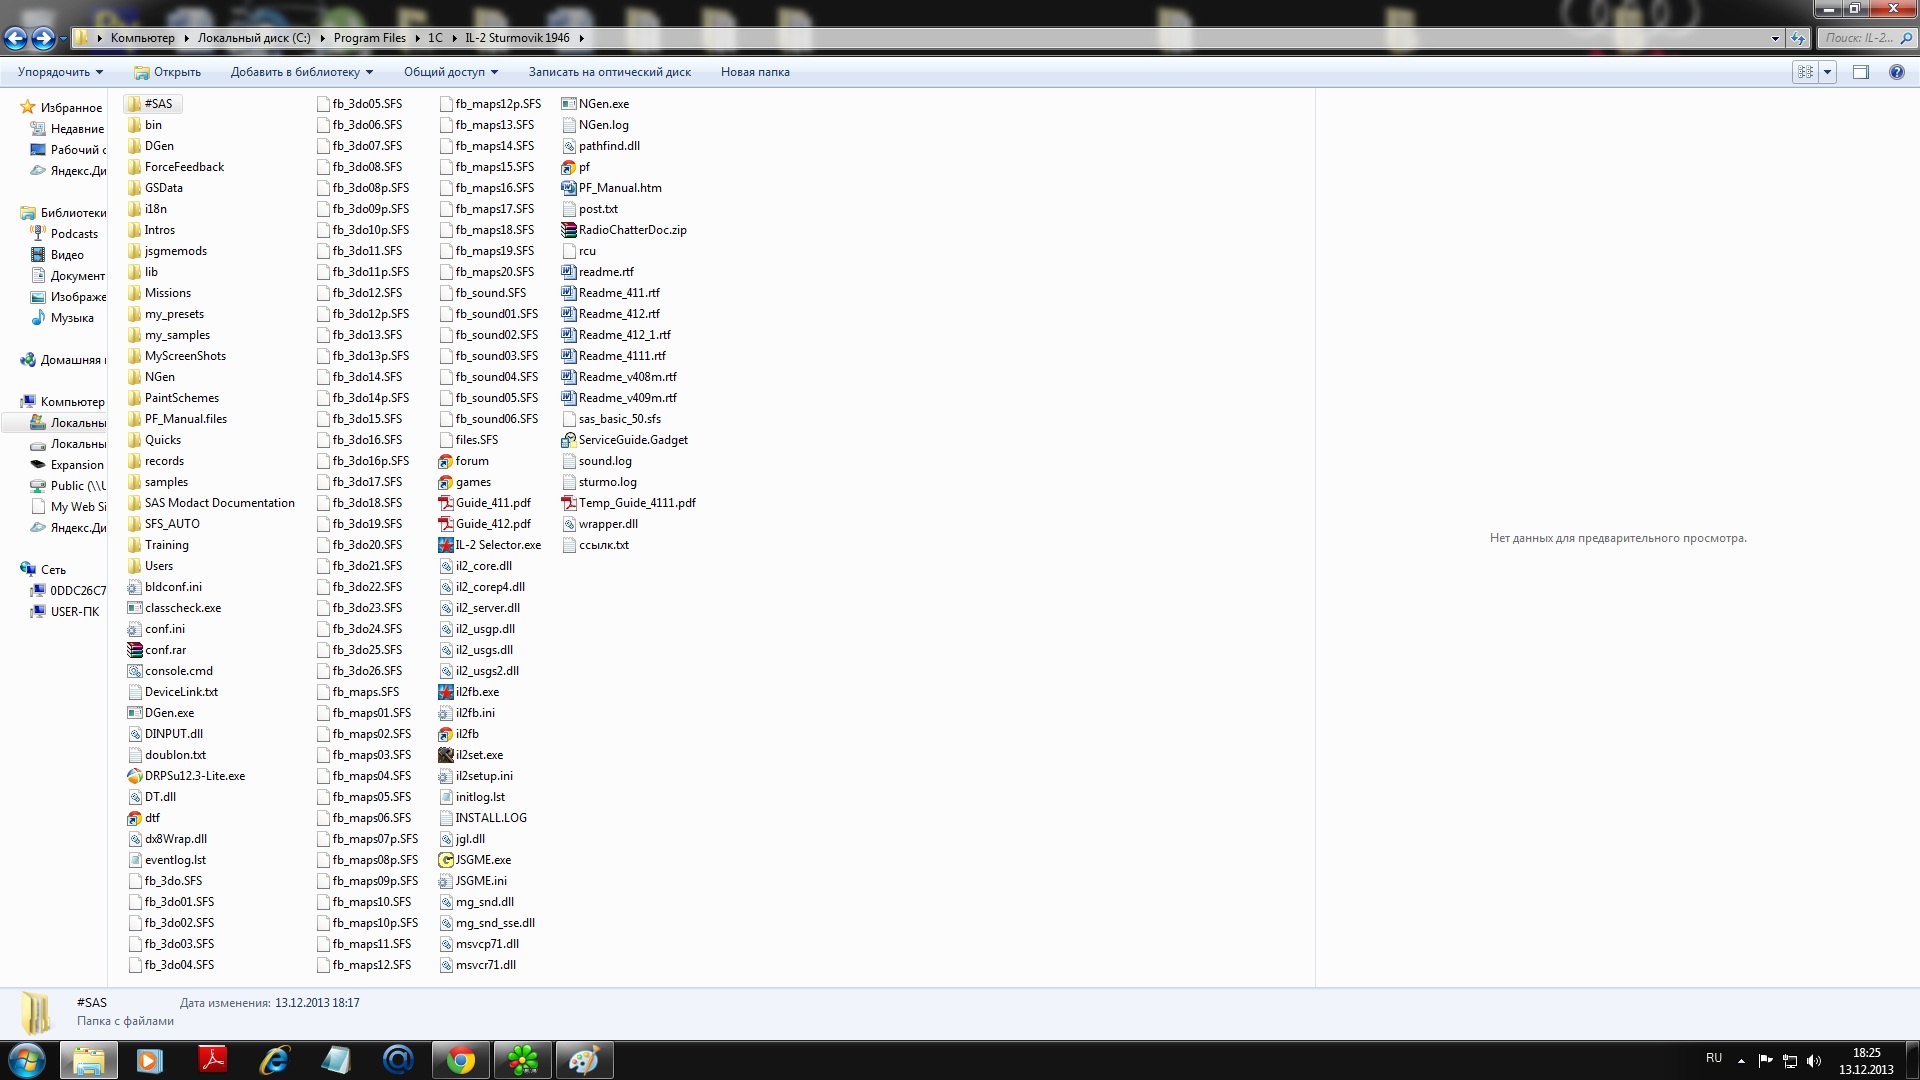The height and width of the screenshot is (1080, 1920).
Task: Open Google Chrome from the taskbar
Action: [x=461, y=1060]
